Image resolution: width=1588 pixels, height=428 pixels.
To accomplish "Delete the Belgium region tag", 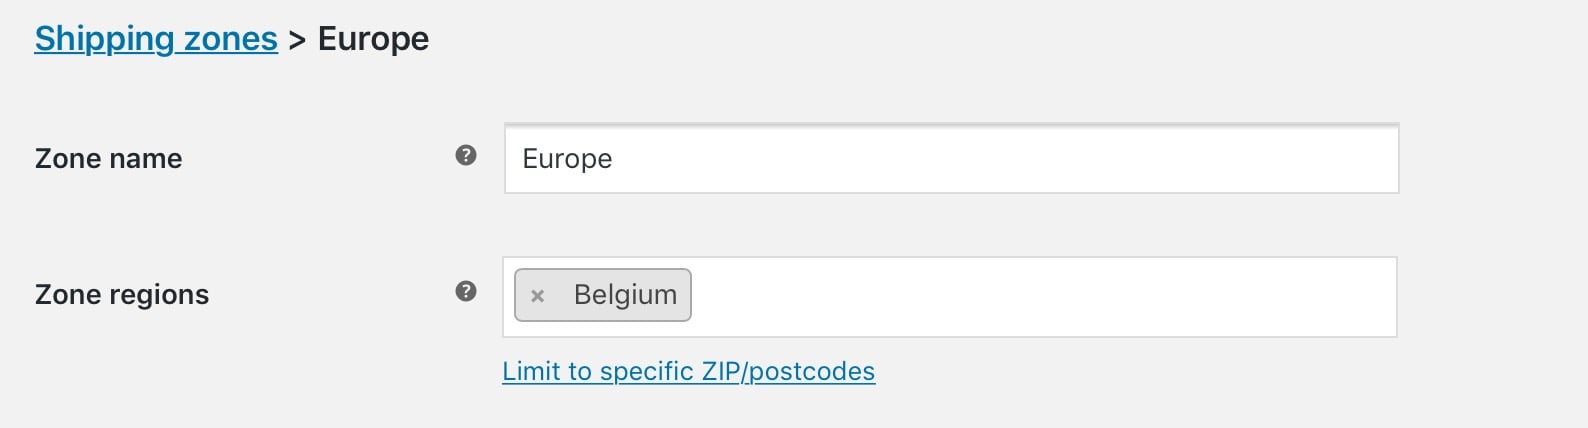I will [x=537, y=296].
